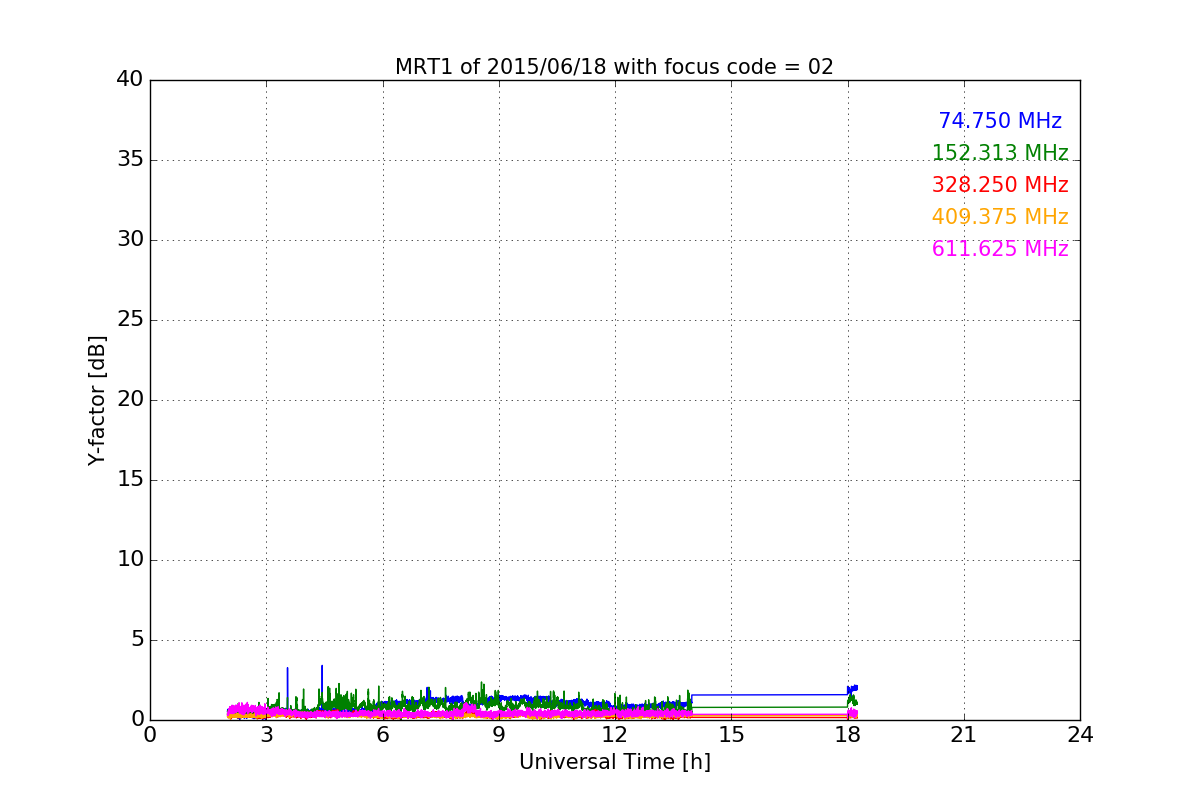Screen dimensions: 1200x800
Task: Click the x-axis tick label 9
Action: click(x=499, y=735)
